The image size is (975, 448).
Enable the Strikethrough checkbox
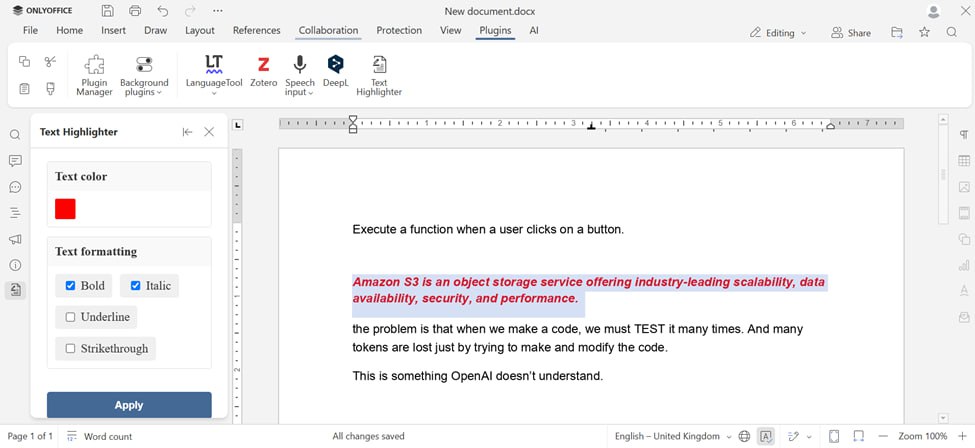70,348
